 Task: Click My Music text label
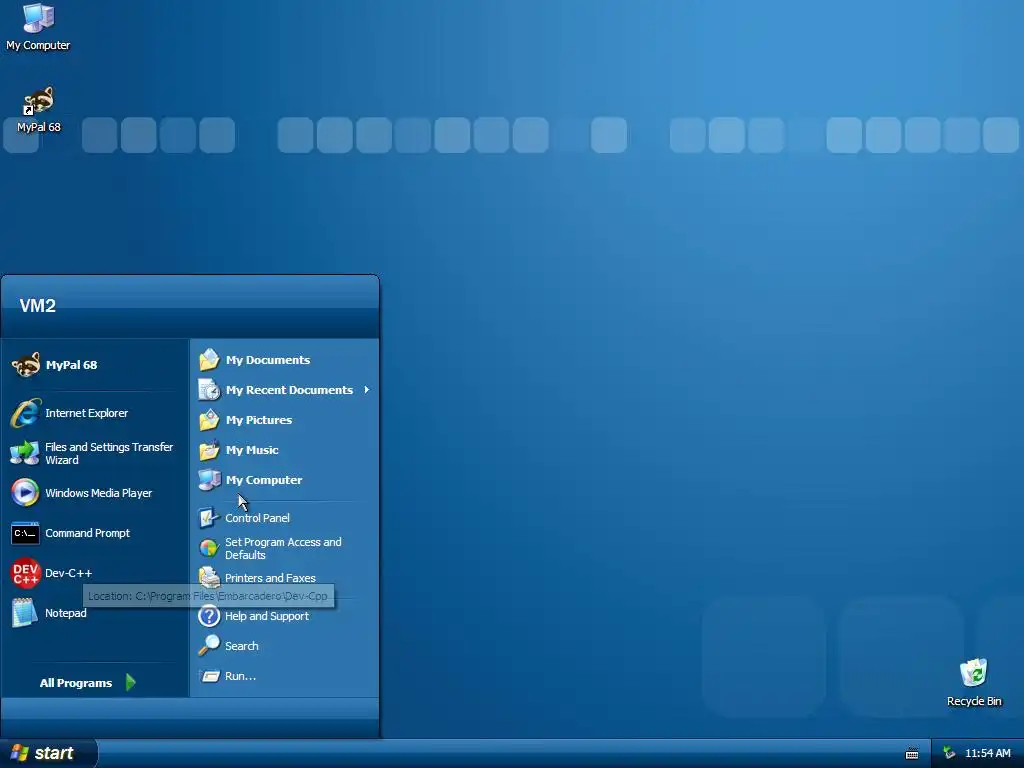pos(252,450)
